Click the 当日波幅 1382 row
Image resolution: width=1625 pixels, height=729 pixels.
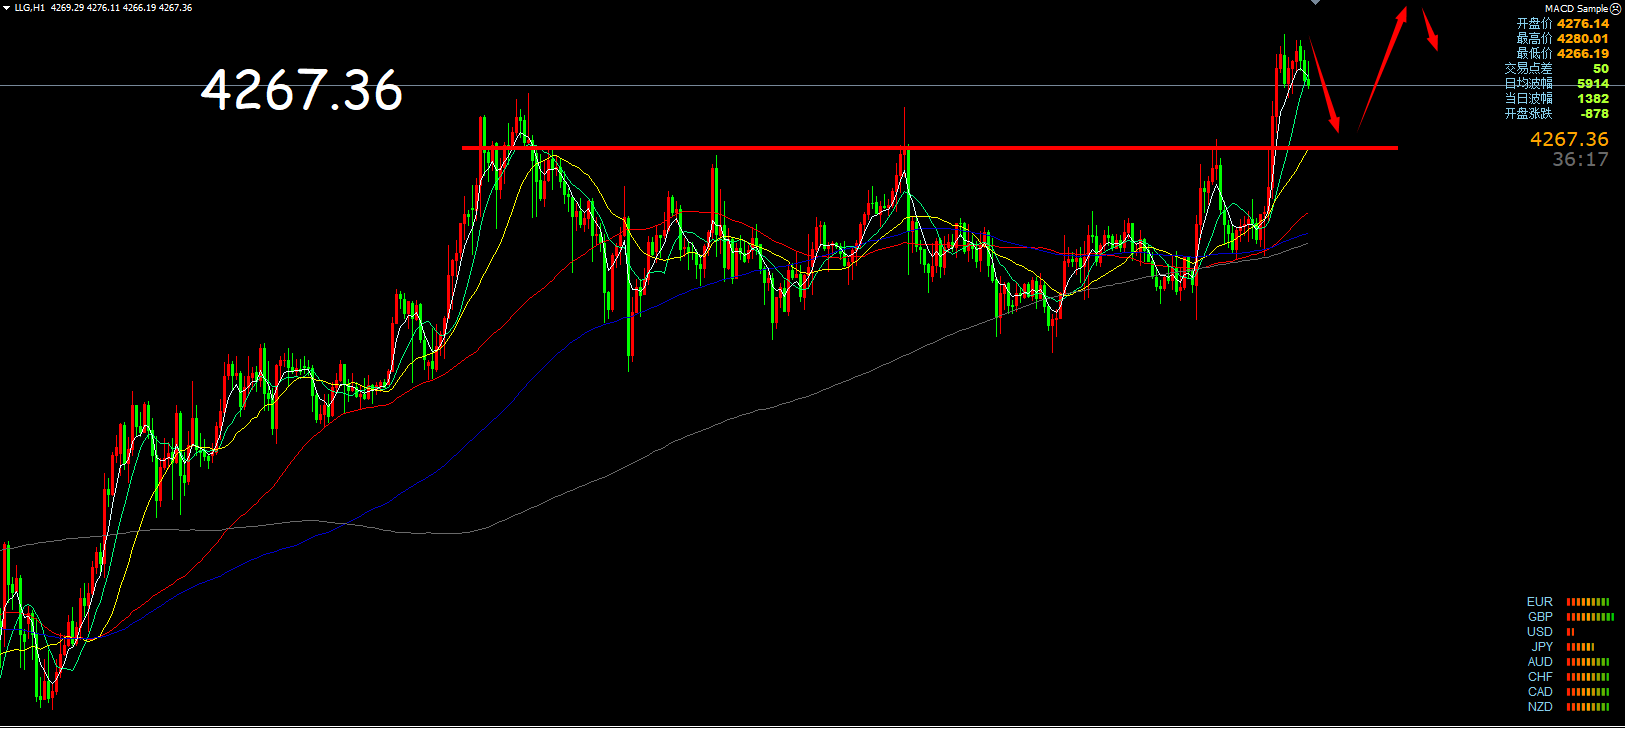coord(1557,98)
